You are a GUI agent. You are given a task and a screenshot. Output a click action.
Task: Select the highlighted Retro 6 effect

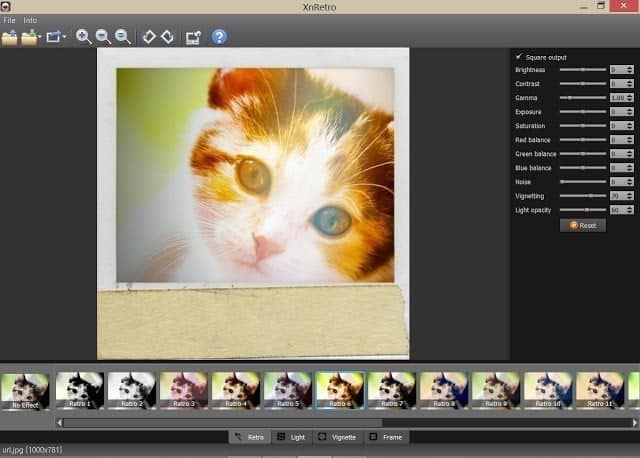click(340, 390)
